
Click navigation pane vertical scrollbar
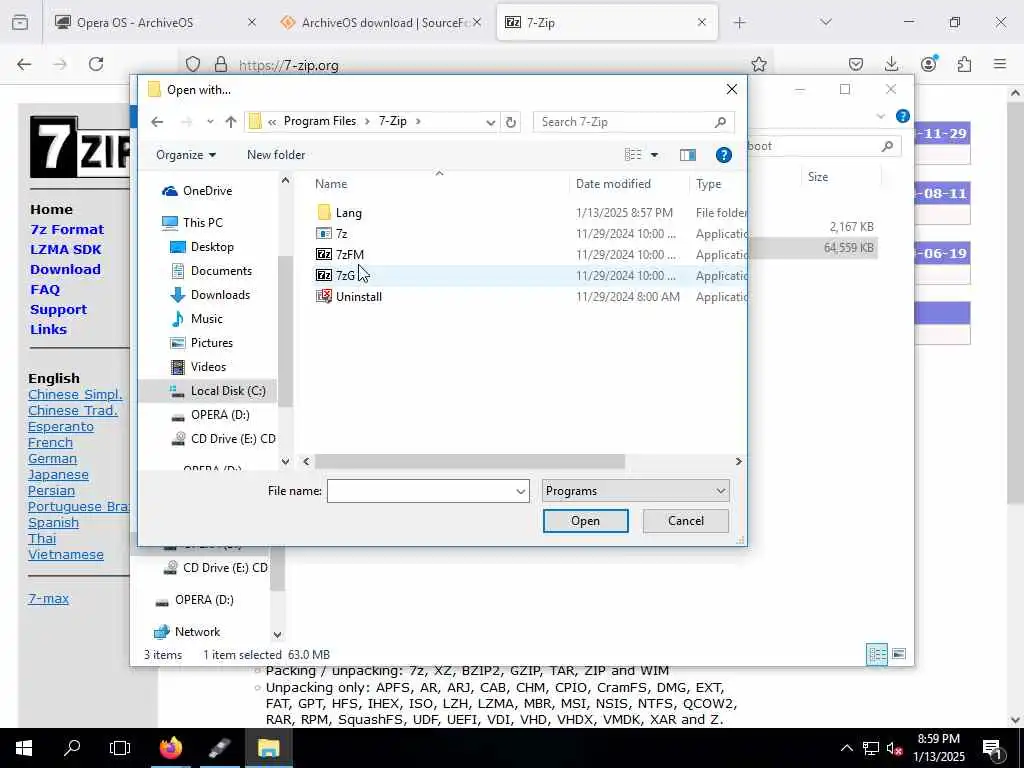tap(285, 331)
